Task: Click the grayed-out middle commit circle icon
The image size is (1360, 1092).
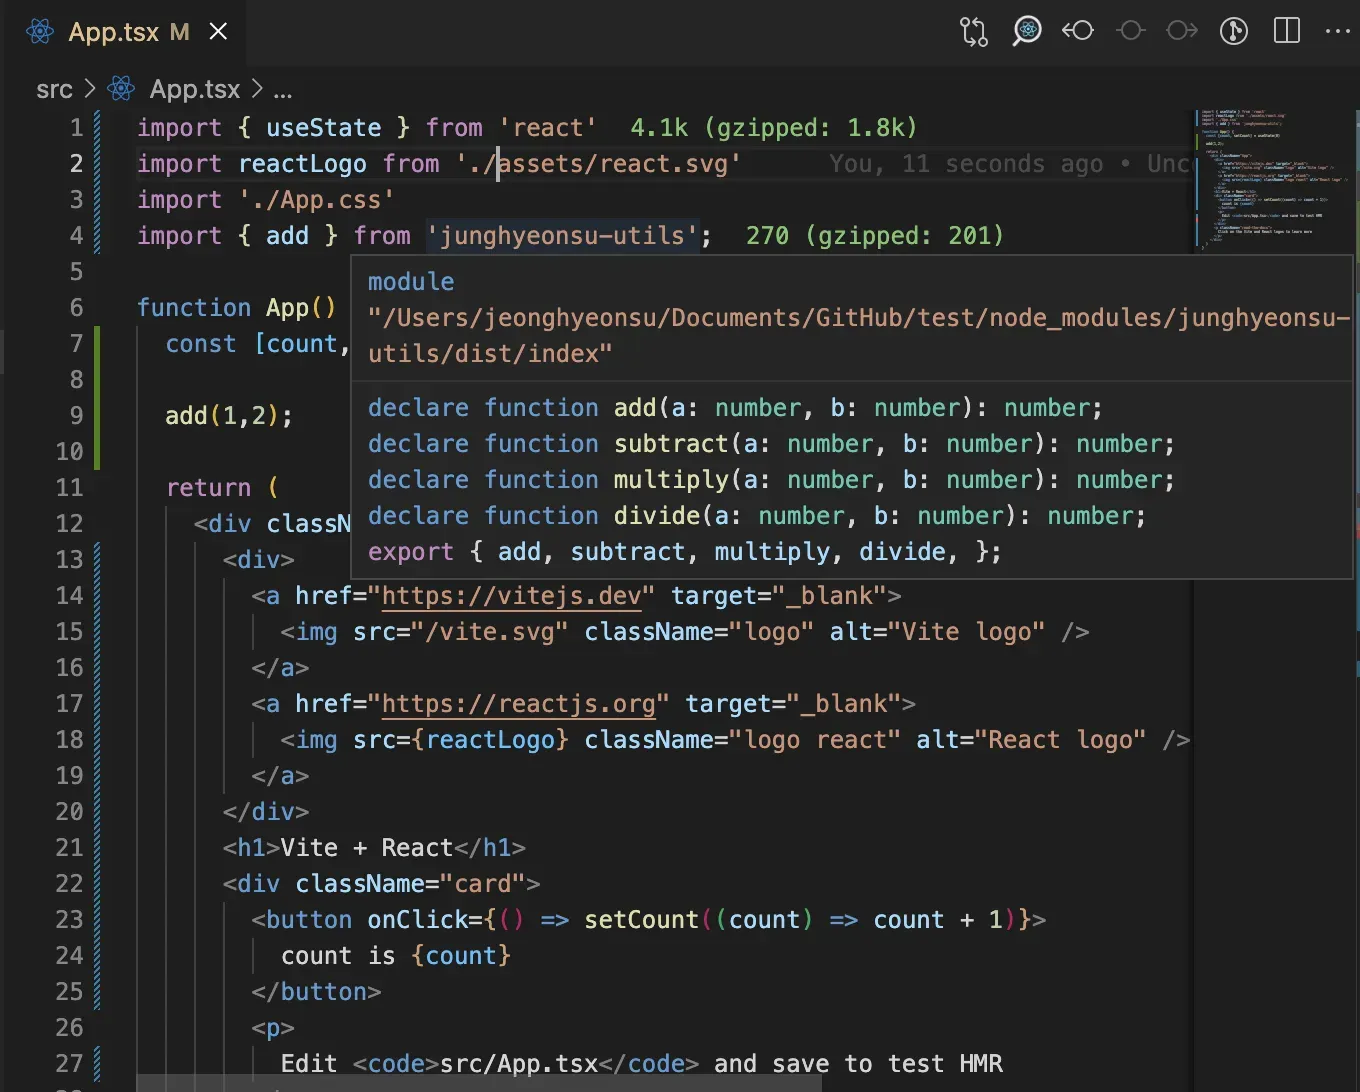Action: (x=1130, y=32)
